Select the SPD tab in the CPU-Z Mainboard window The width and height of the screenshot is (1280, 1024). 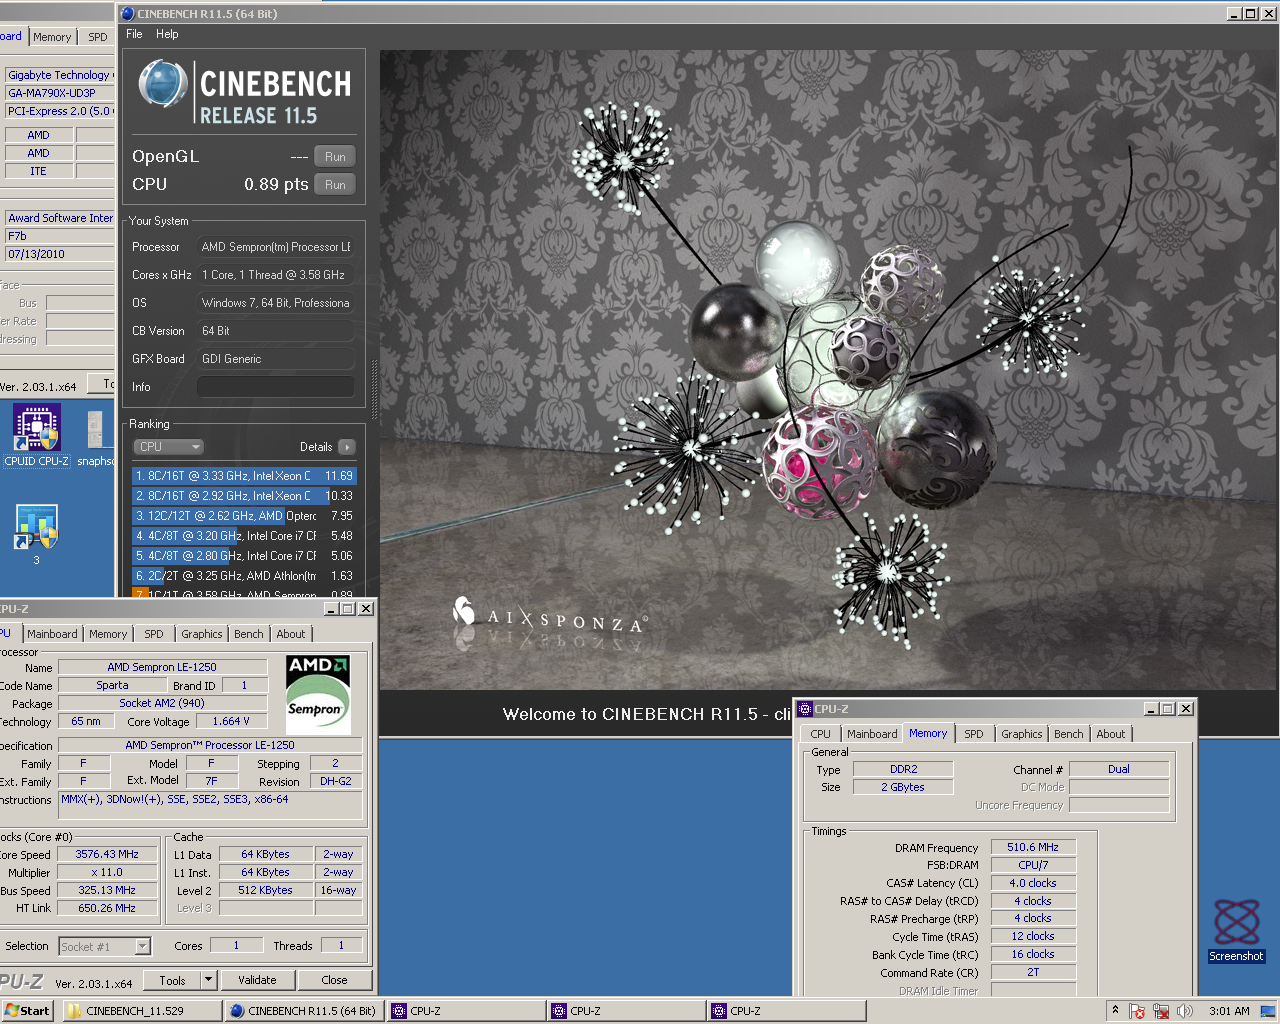click(x=97, y=37)
